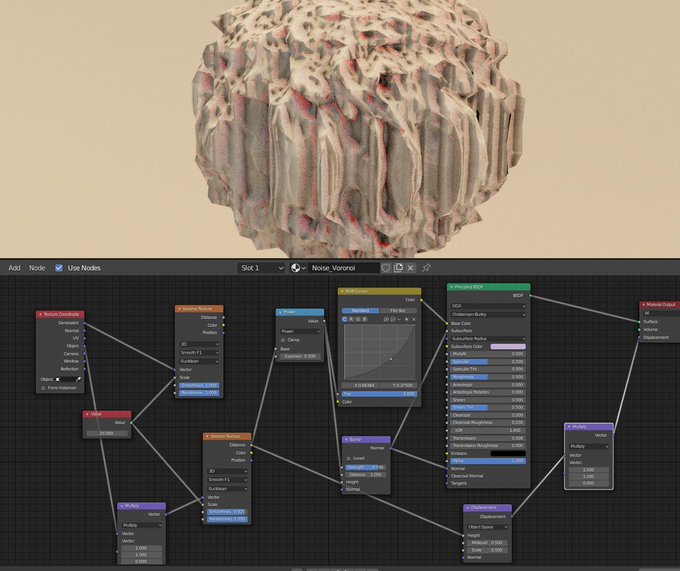Click the black Emission color swatch
The width and height of the screenshot is (680, 571).
[508, 454]
